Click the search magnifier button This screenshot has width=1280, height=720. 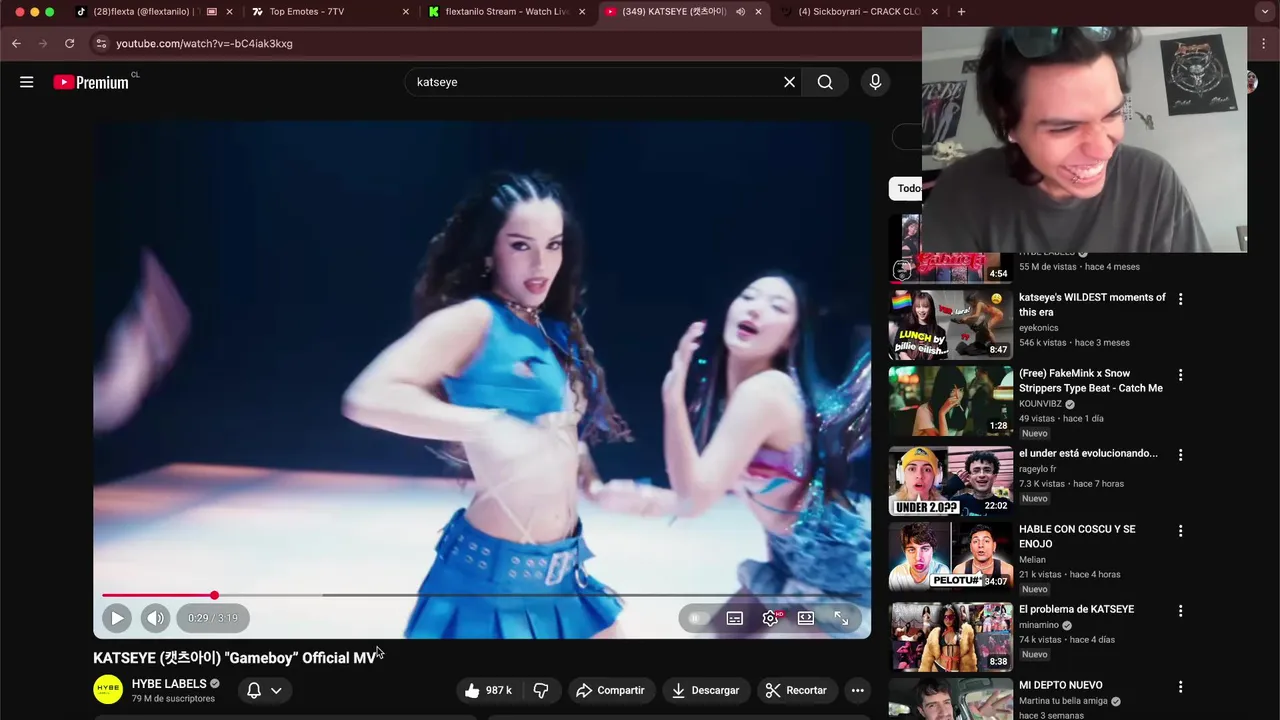[825, 82]
